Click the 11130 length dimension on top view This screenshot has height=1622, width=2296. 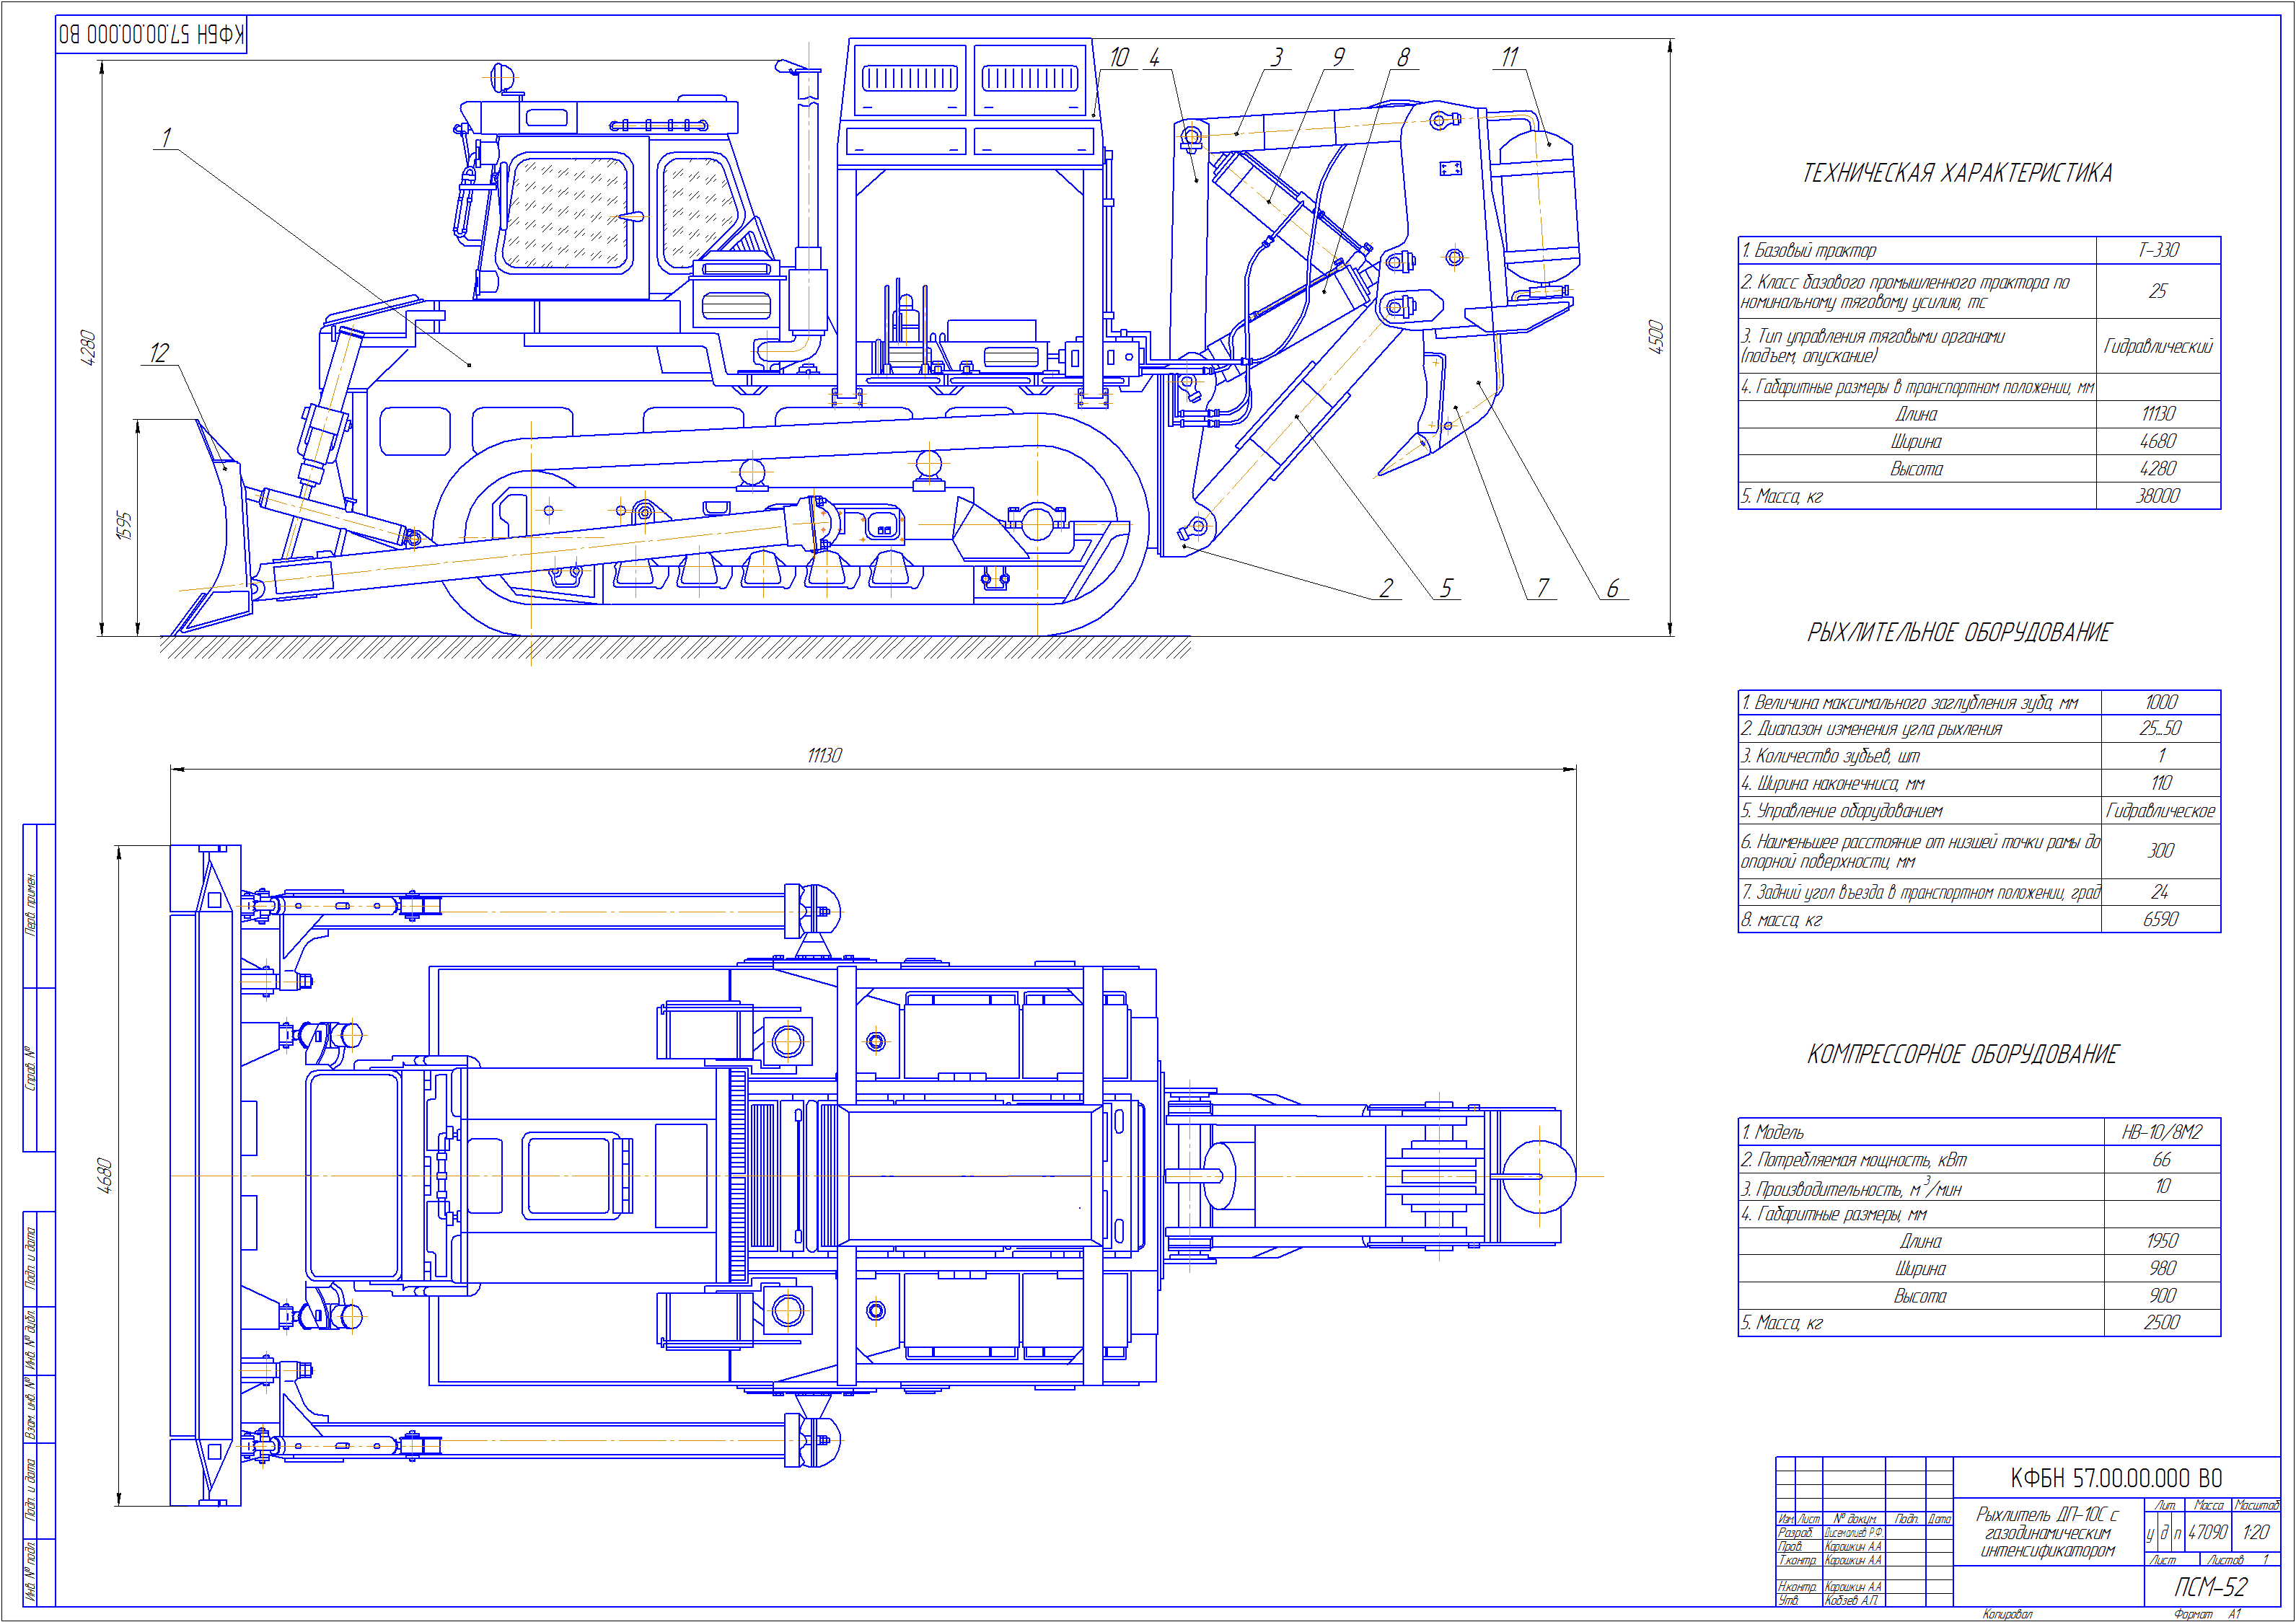(824, 755)
